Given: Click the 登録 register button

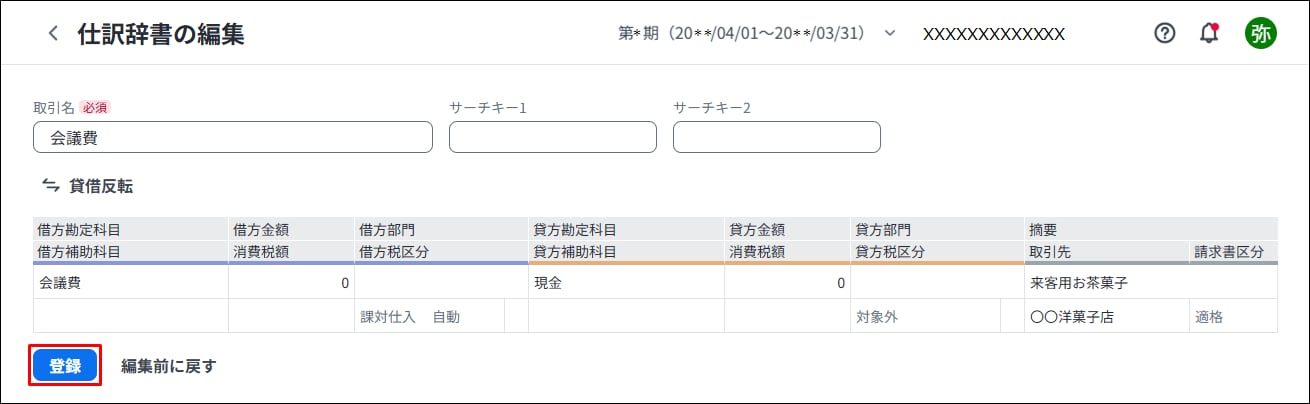Looking at the screenshot, I should (65, 366).
